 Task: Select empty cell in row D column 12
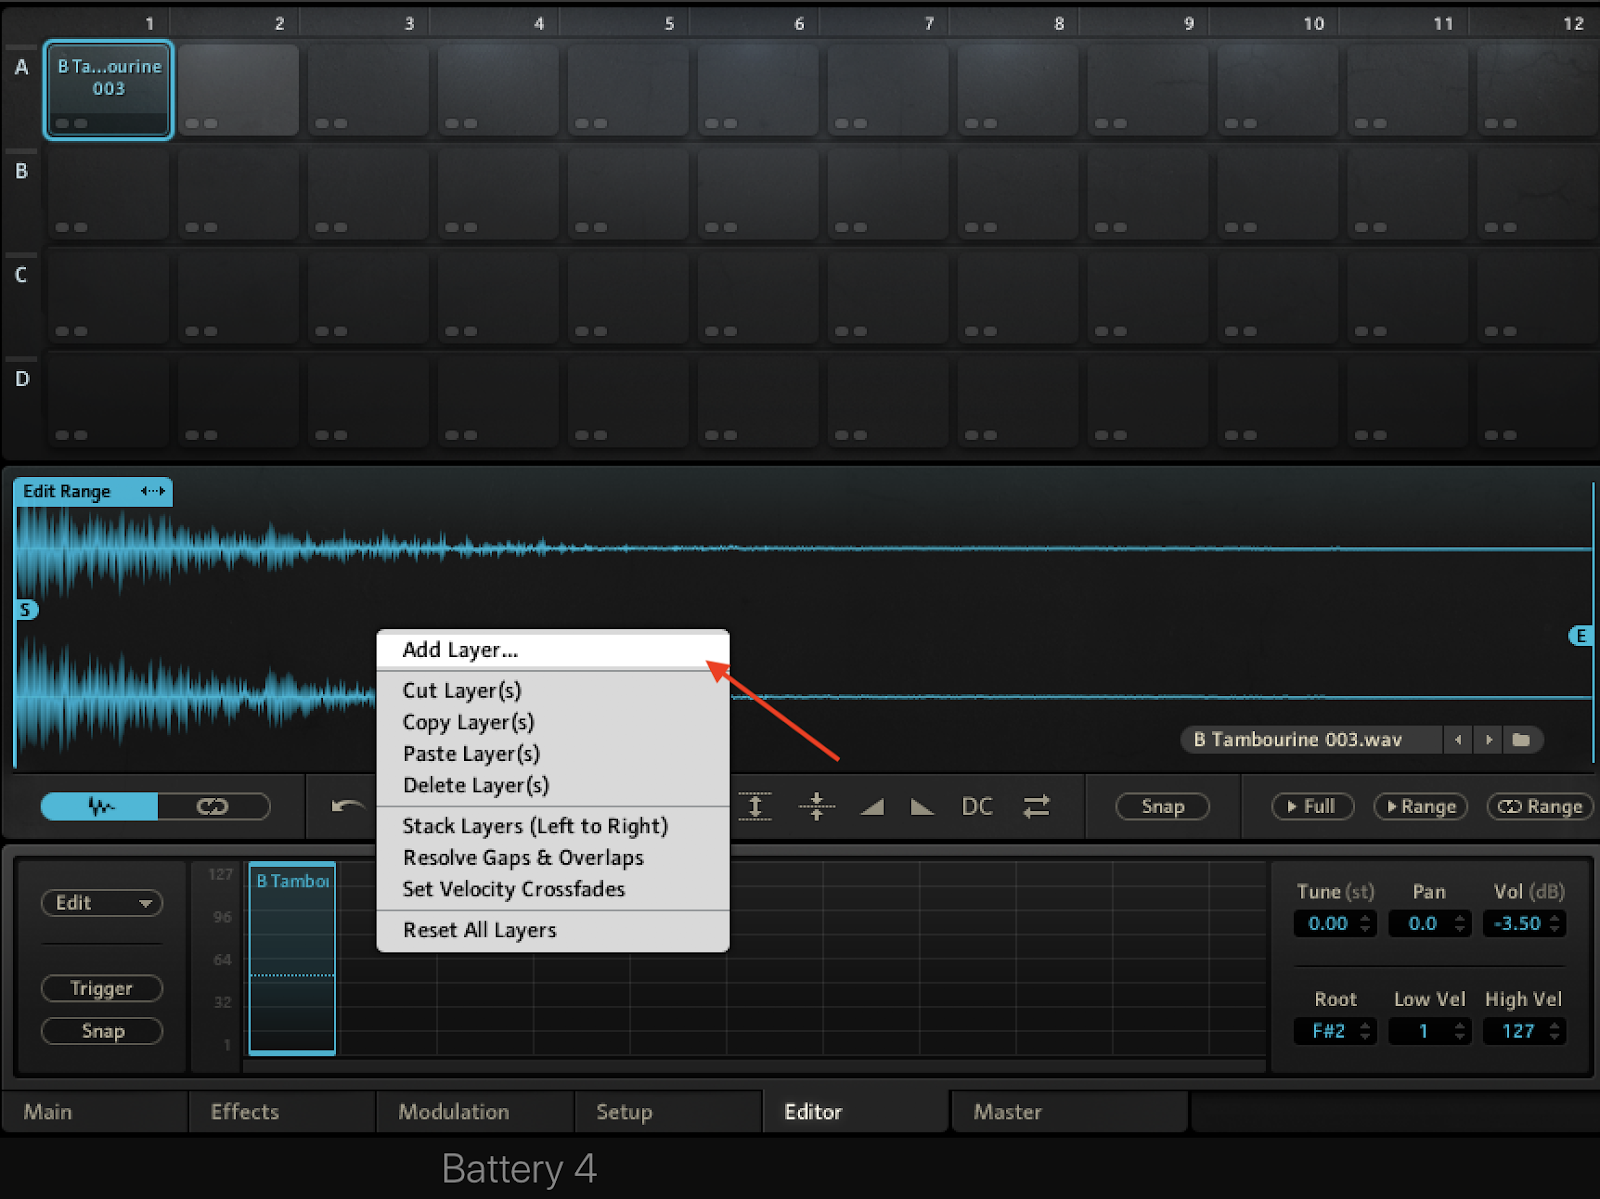point(1537,402)
